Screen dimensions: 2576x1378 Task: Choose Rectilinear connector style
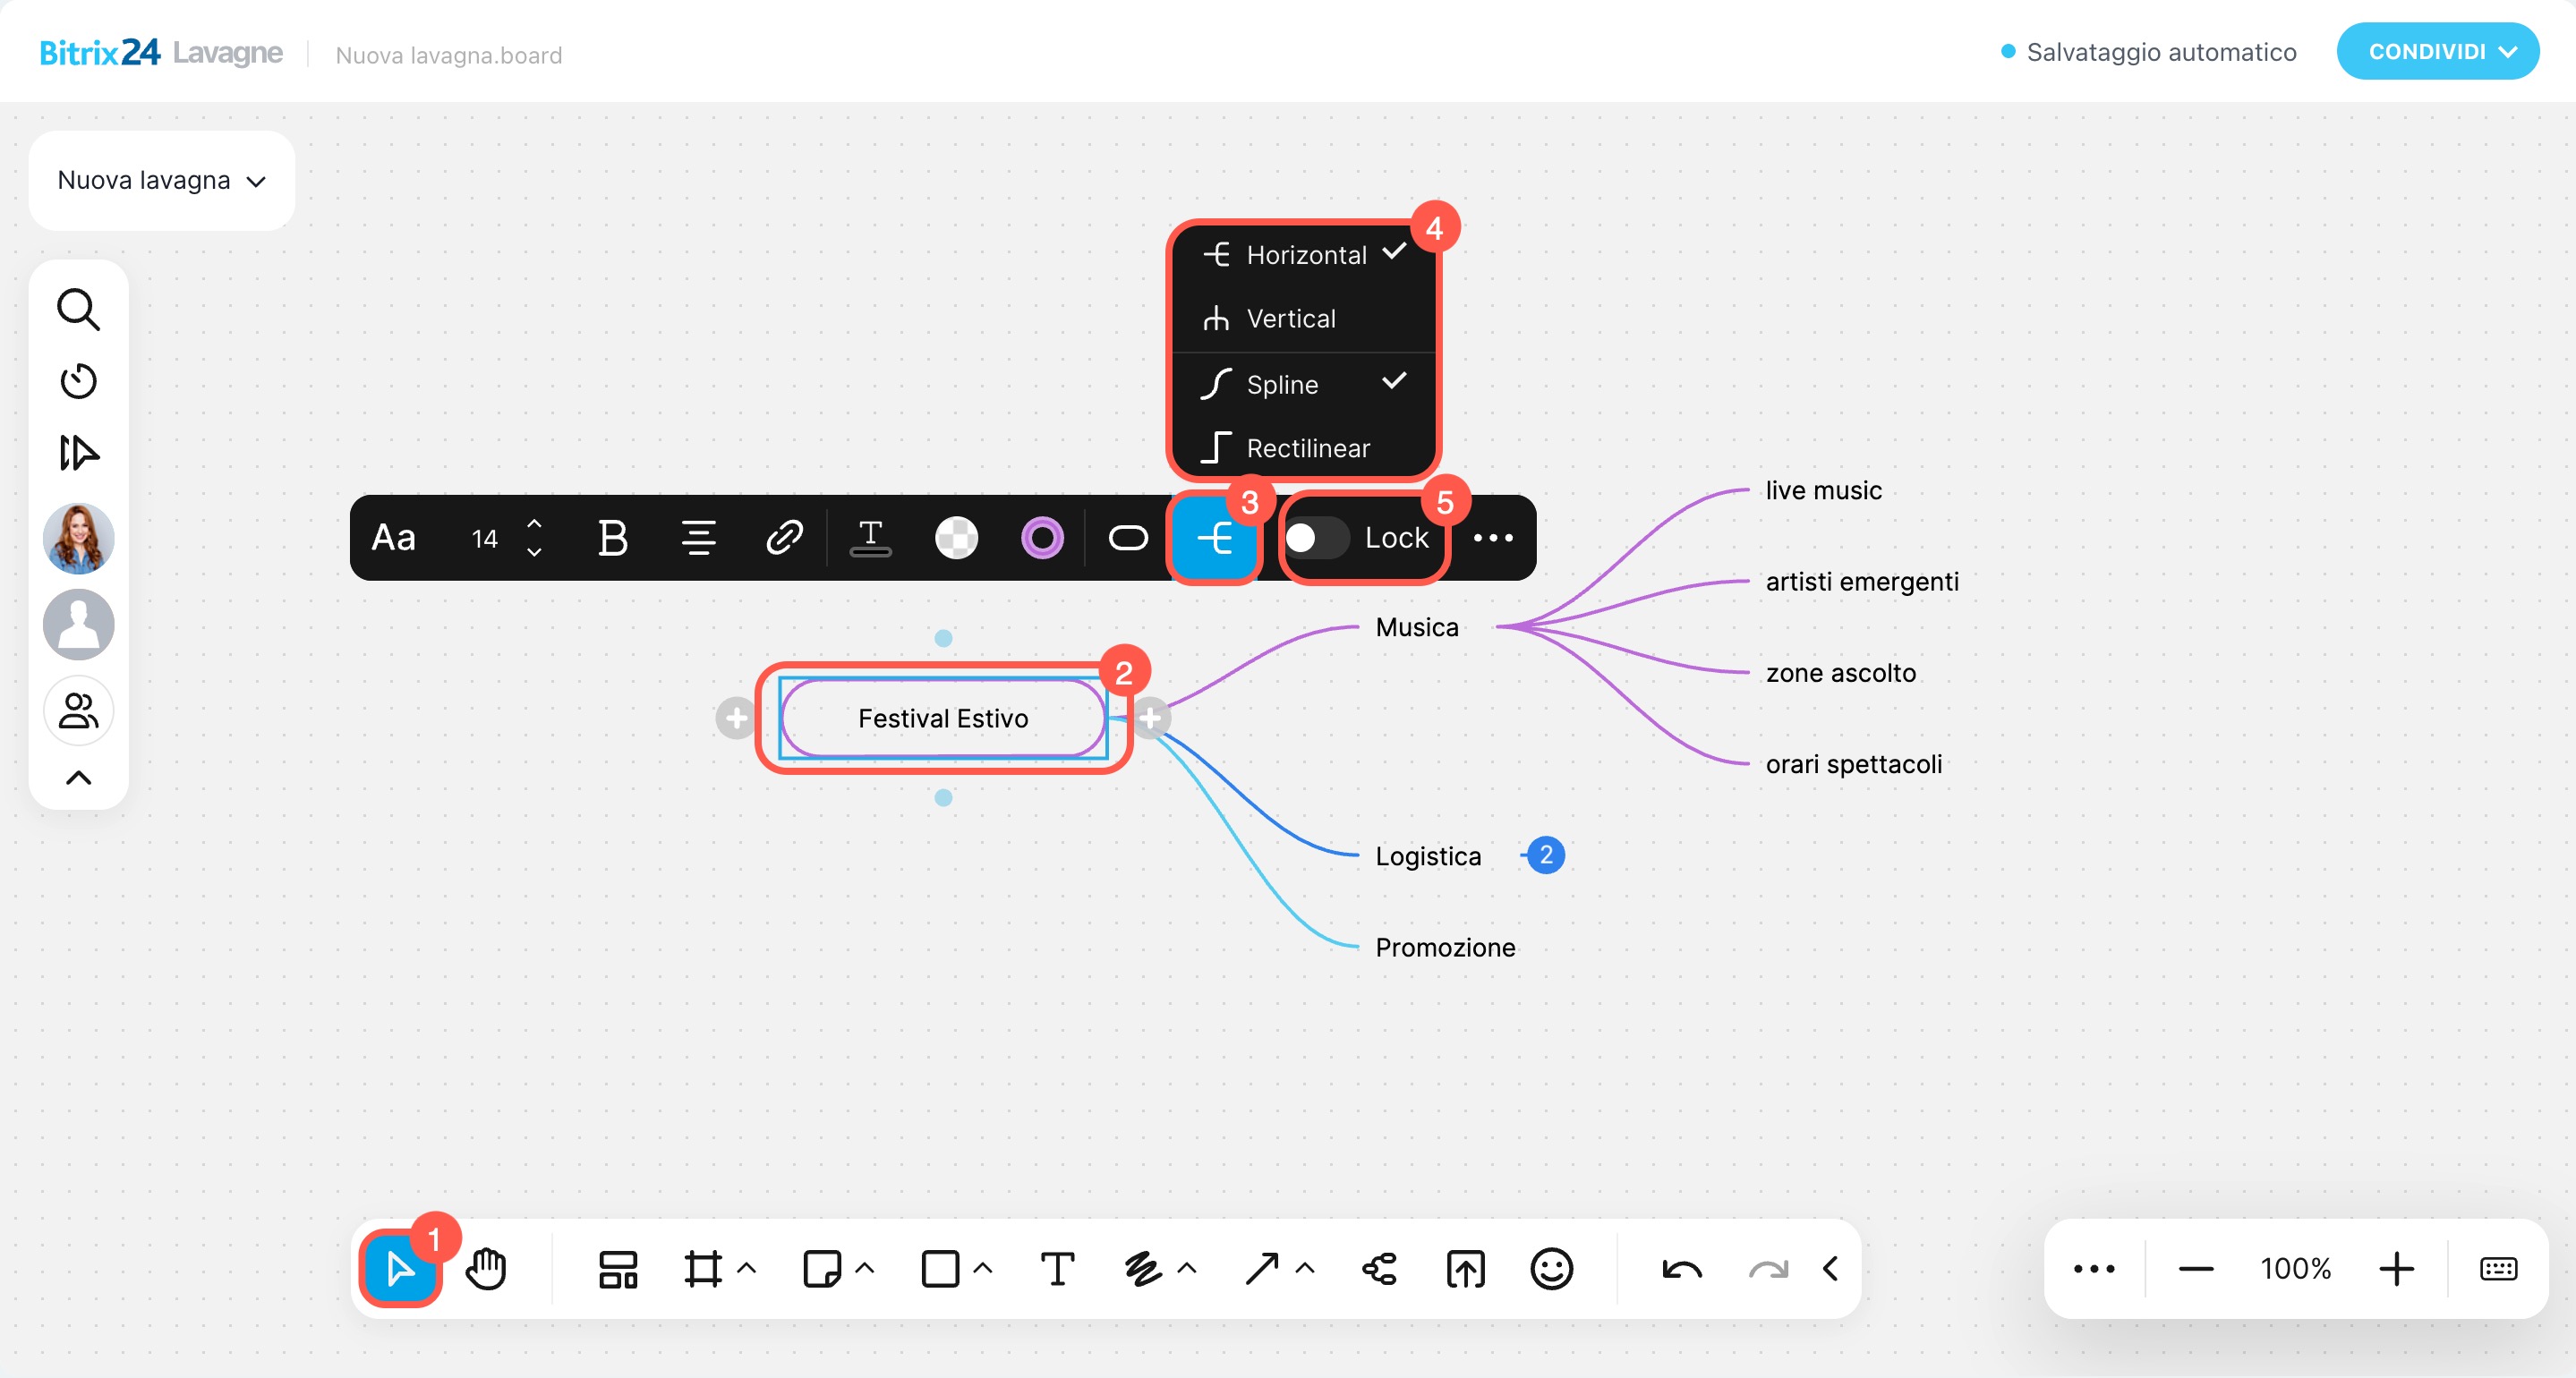tap(1306, 448)
